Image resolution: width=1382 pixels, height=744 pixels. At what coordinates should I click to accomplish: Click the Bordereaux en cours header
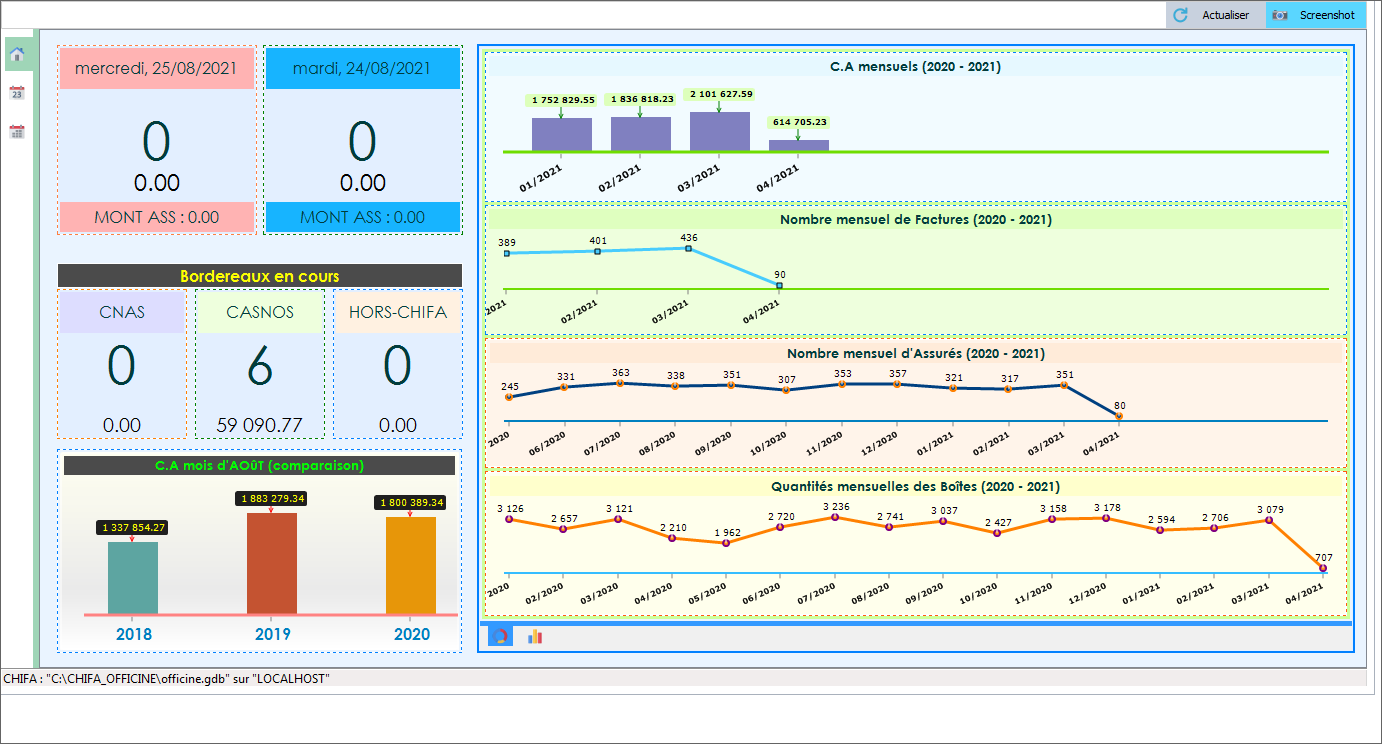click(260, 276)
